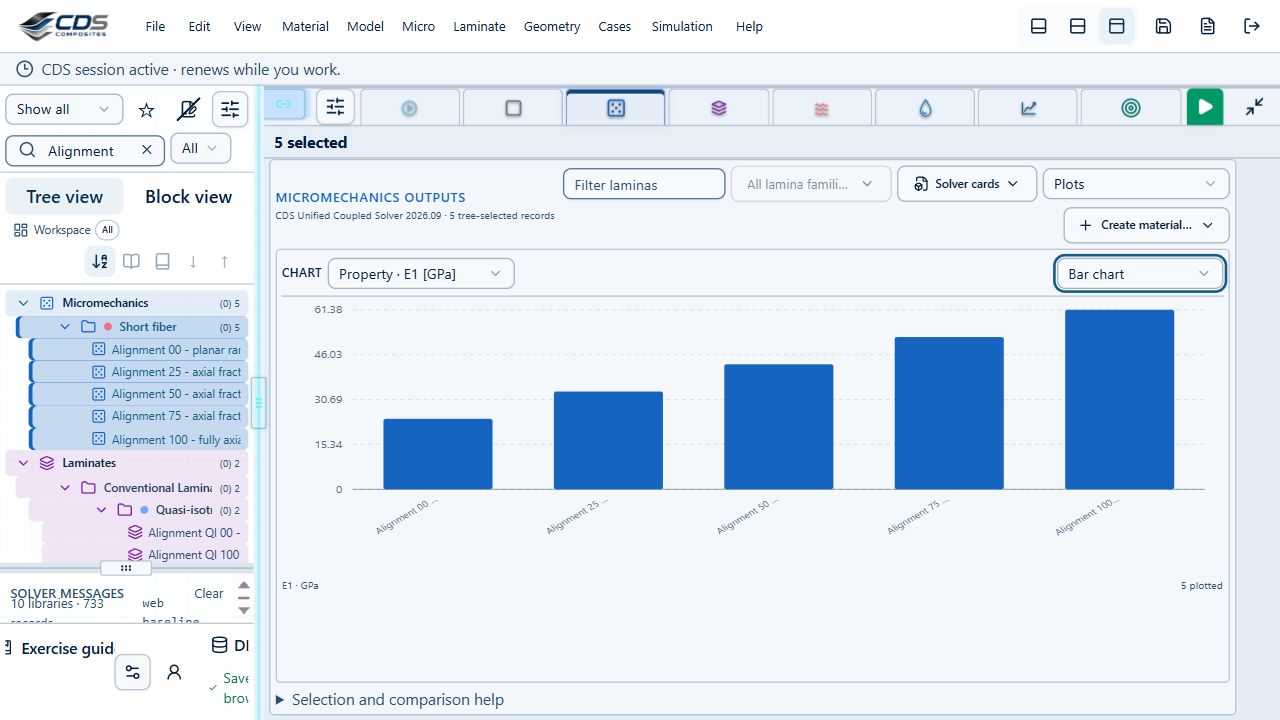This screenshot has height=720, width=1280.
Task: Switch to the split horizontal layout
Action: pos(1078,26)
